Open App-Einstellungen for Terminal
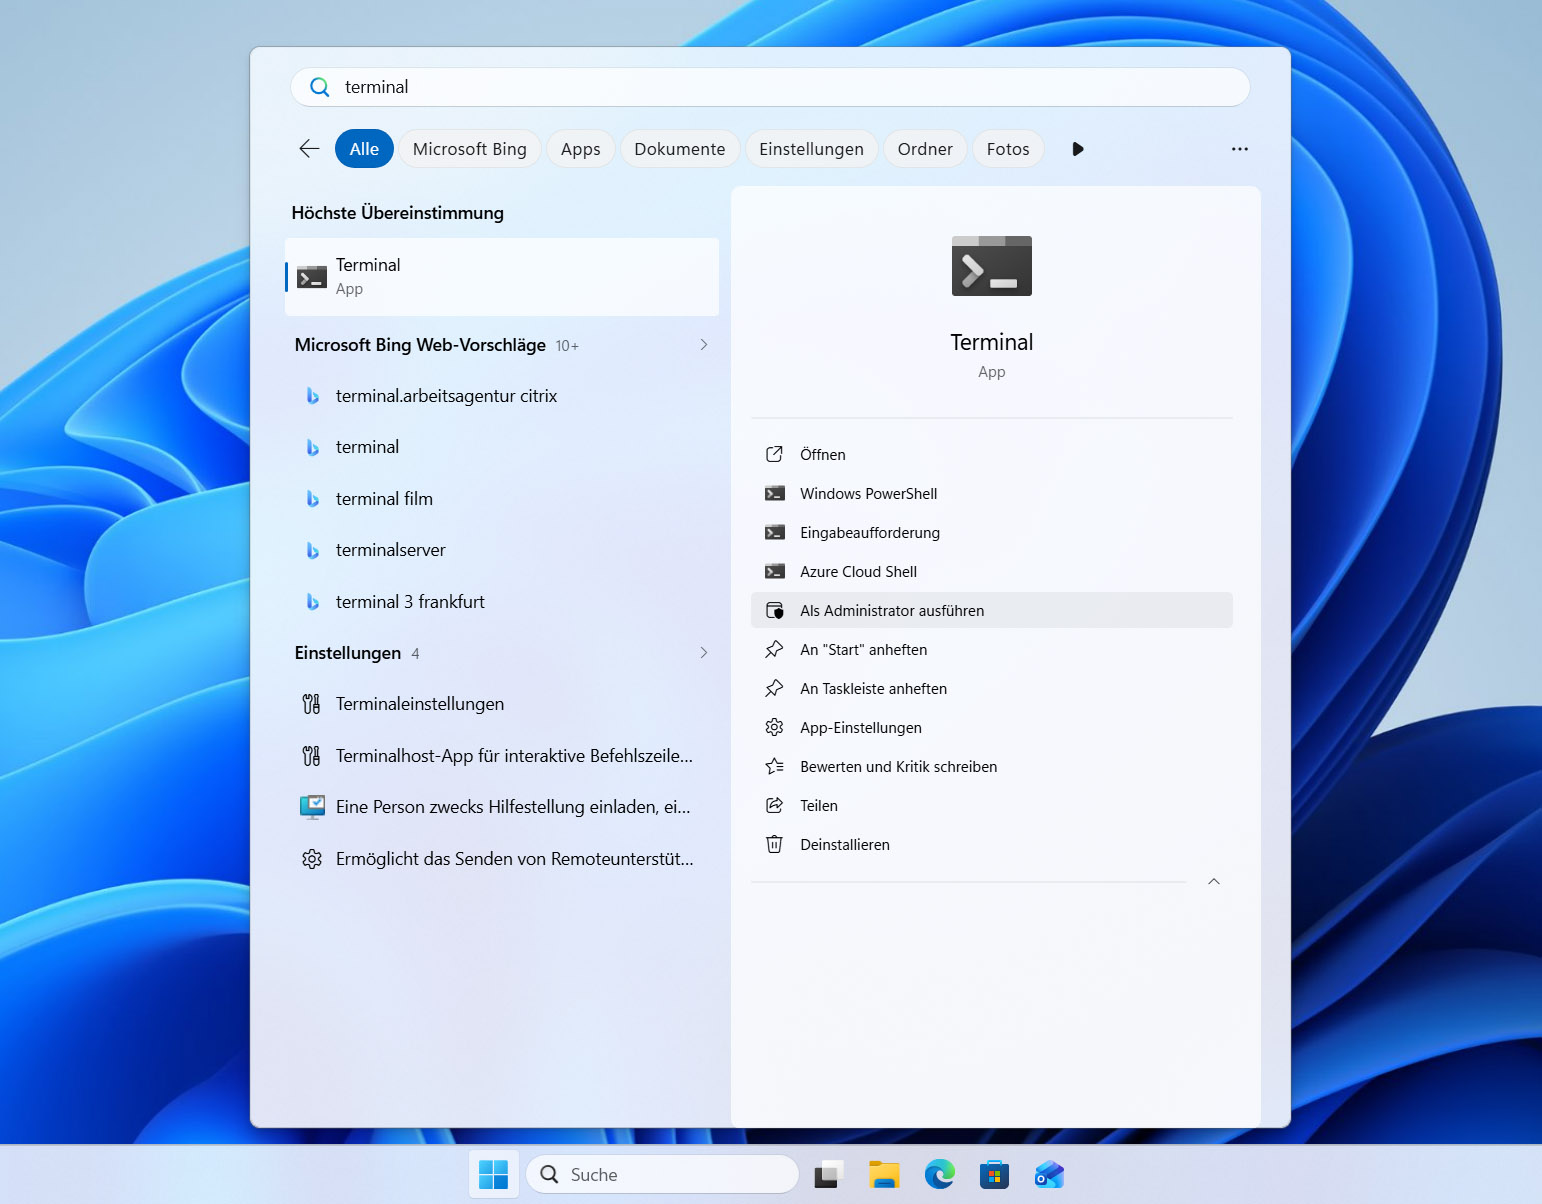1542x1204 pixels. pyautogui.click(x=992, y=728)
